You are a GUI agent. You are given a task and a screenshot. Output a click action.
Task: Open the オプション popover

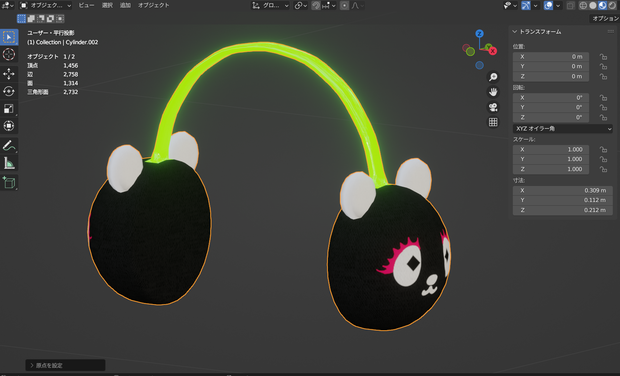605,19
